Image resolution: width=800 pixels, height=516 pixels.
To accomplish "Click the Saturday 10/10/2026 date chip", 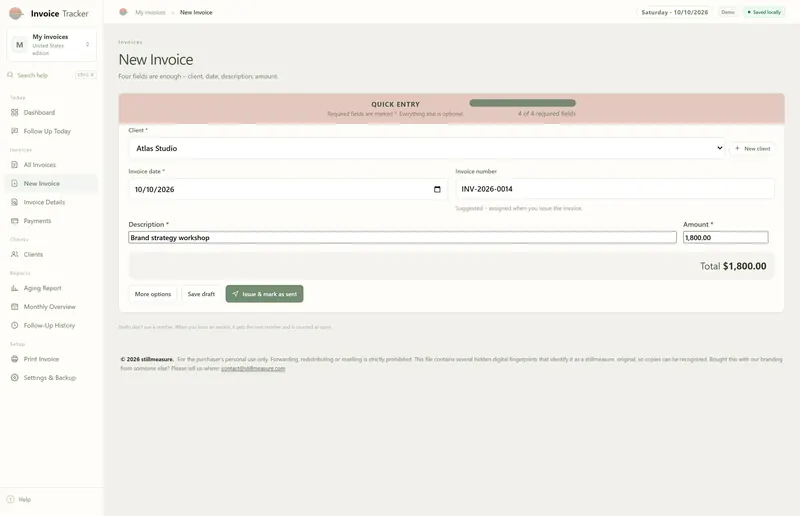I will (x=674, y=12).
